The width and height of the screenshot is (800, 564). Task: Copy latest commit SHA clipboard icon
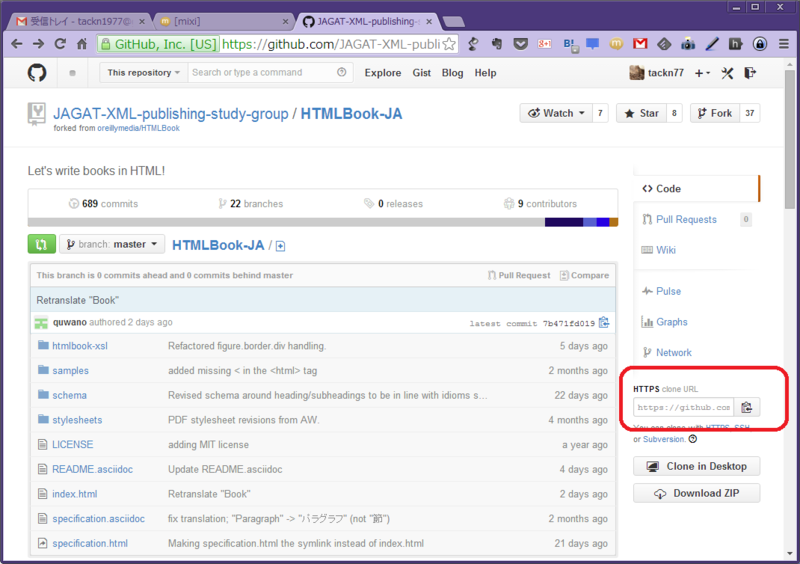click(604, 323)
